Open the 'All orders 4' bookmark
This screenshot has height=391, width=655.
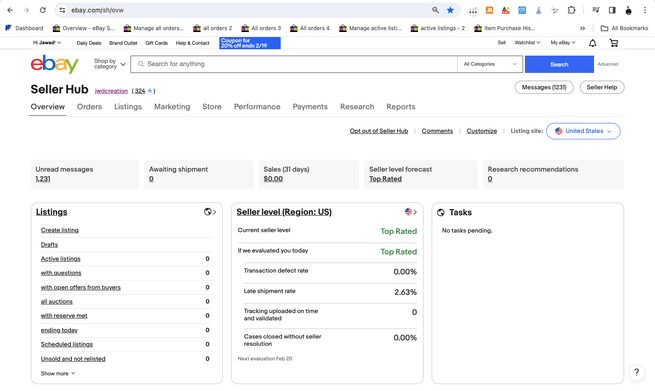tap(310, 28)
